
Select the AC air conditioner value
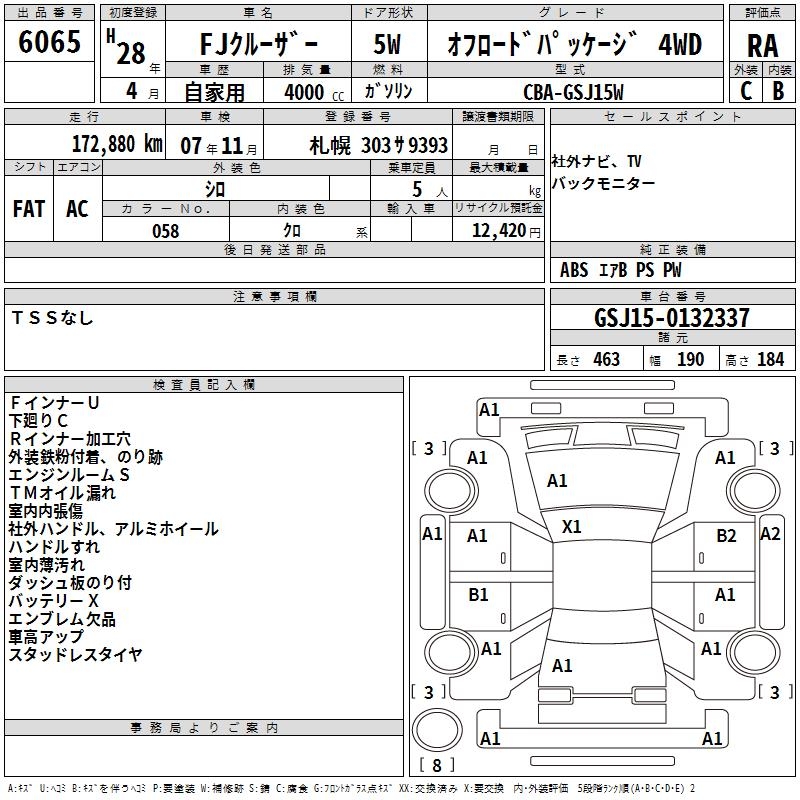[77, 208]
